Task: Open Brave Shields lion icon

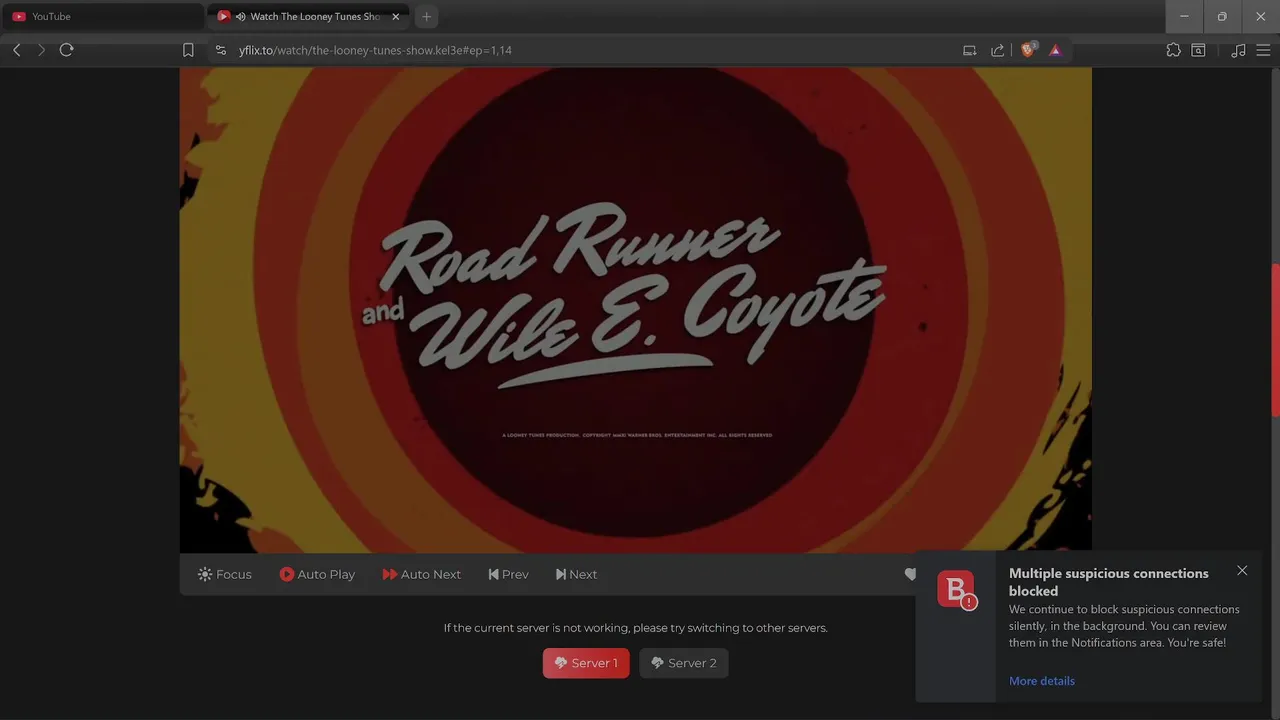Action: 1028,49
